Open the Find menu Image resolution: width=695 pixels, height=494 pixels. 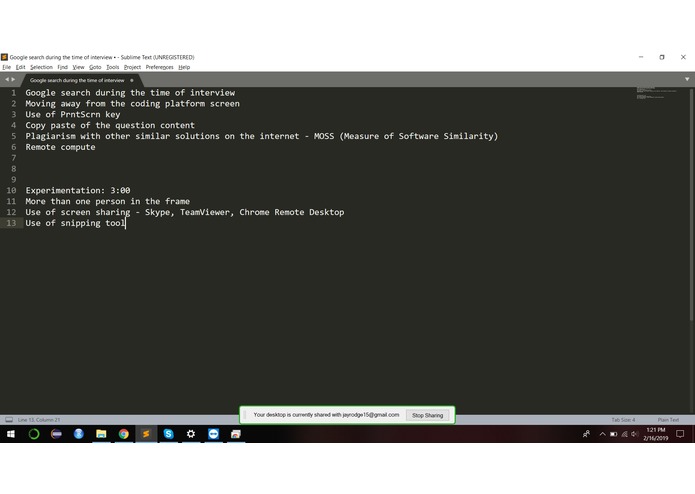coord(62,67)
